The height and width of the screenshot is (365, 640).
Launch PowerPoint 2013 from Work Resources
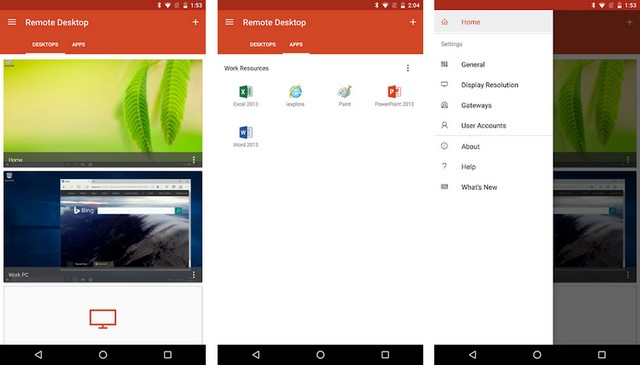pyautogui.click(x=394, y=96)
